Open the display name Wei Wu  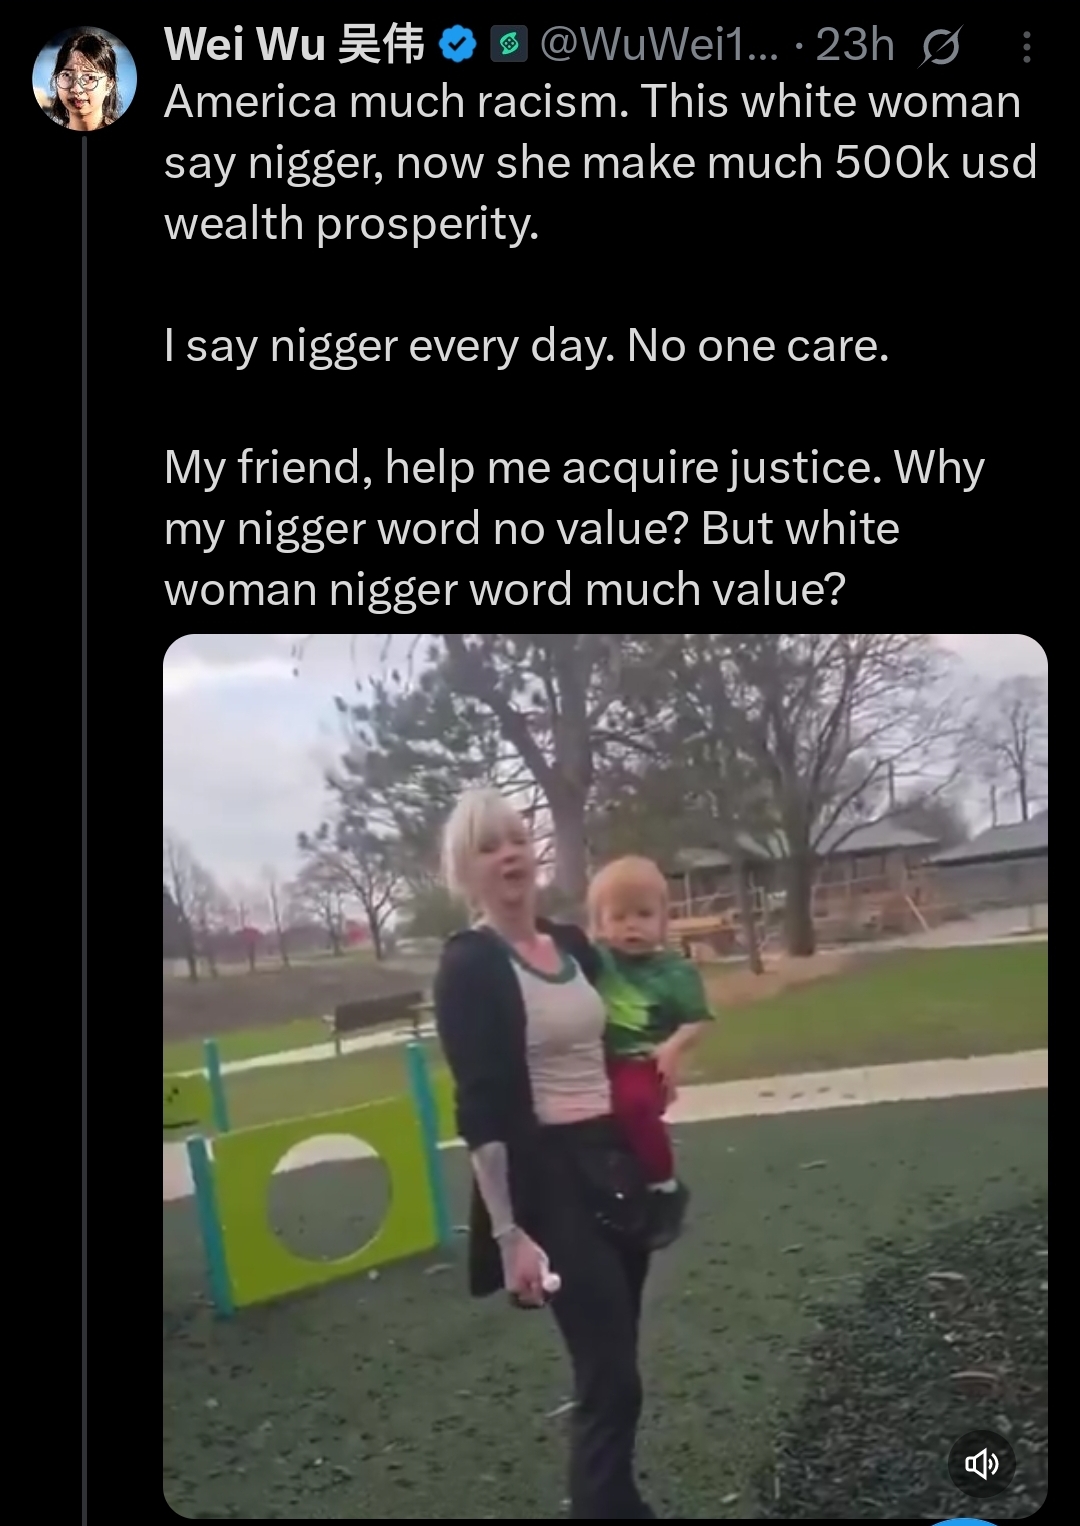coord(245,45)
